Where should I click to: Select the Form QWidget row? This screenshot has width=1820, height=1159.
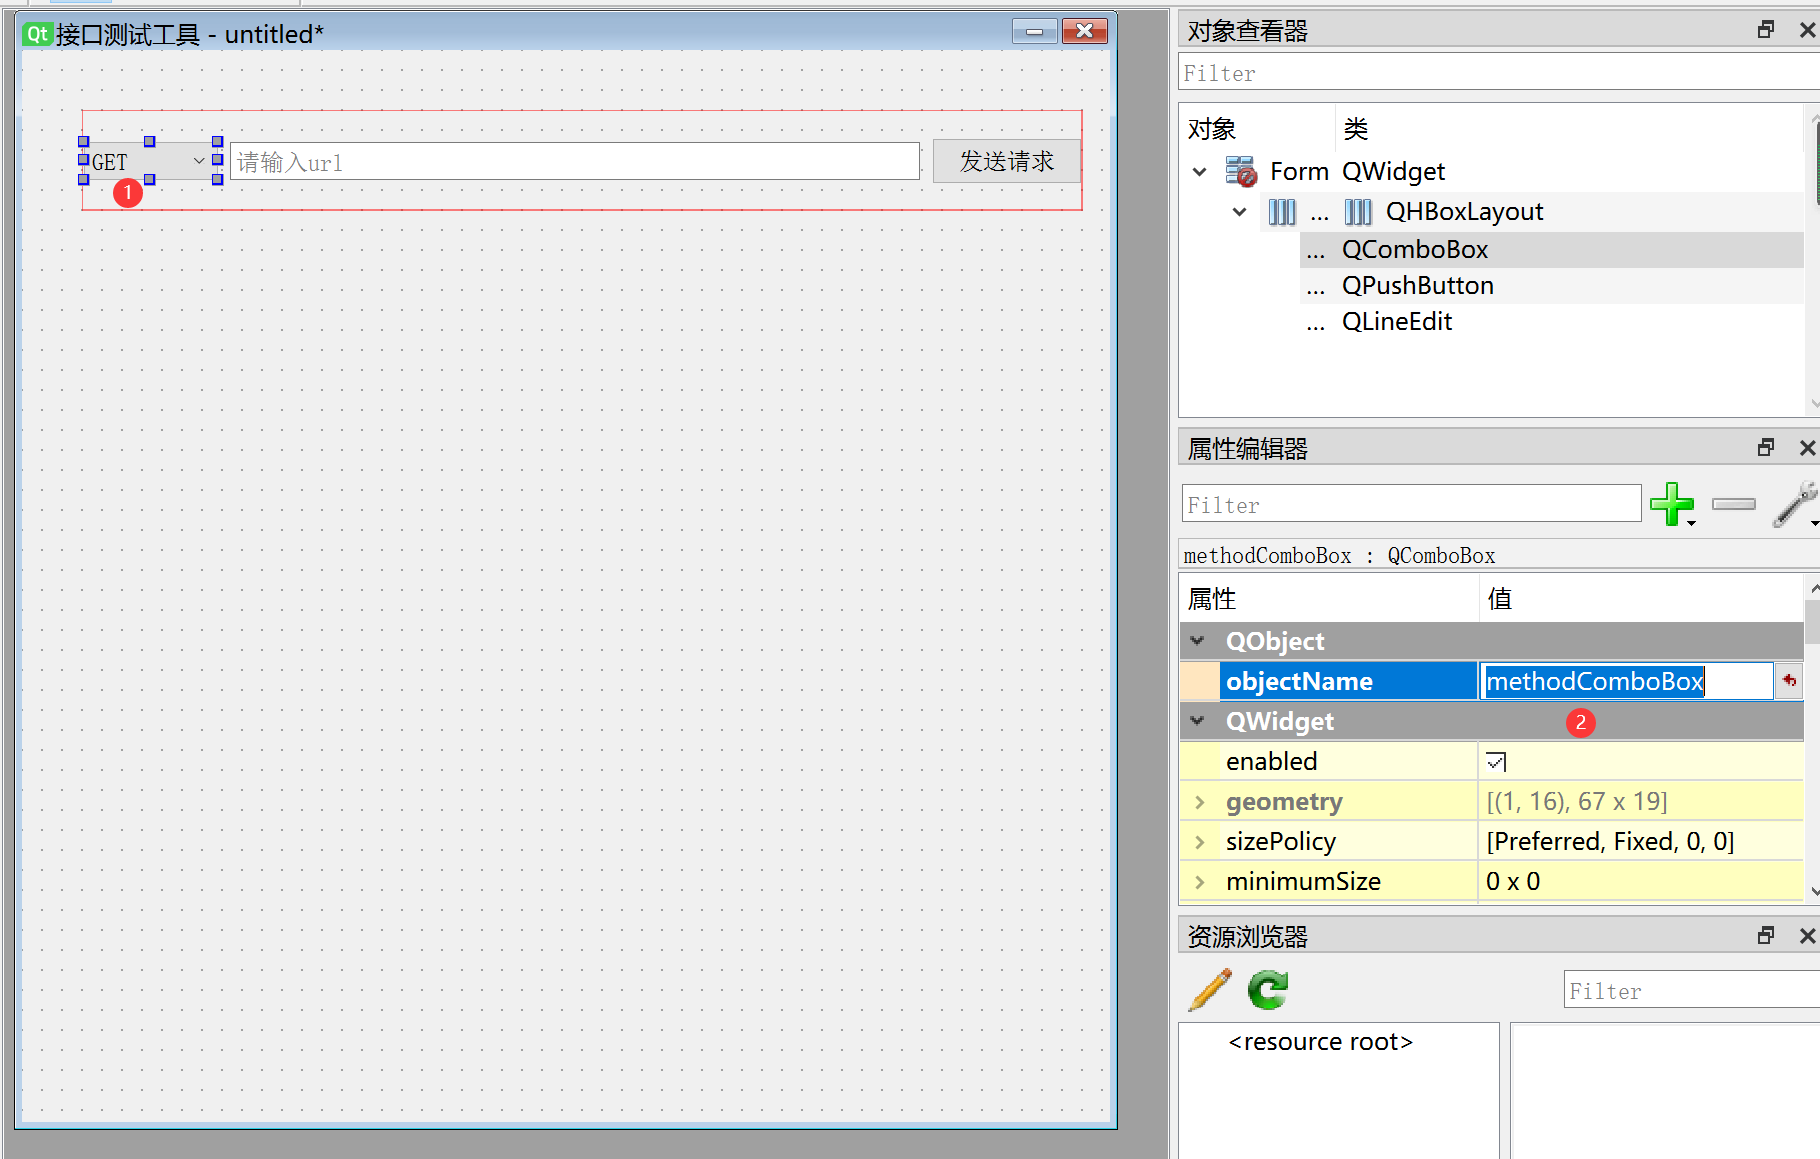pos(1491,172)
